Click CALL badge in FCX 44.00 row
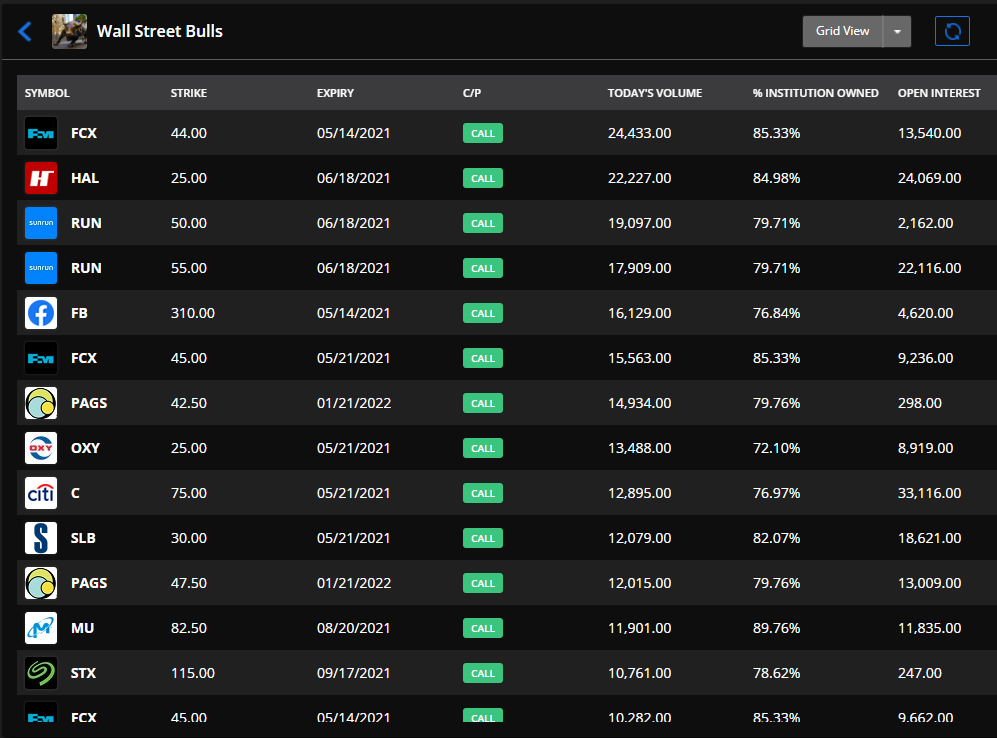The width and height of the screenshot is (997, 738). click(483, 133)
